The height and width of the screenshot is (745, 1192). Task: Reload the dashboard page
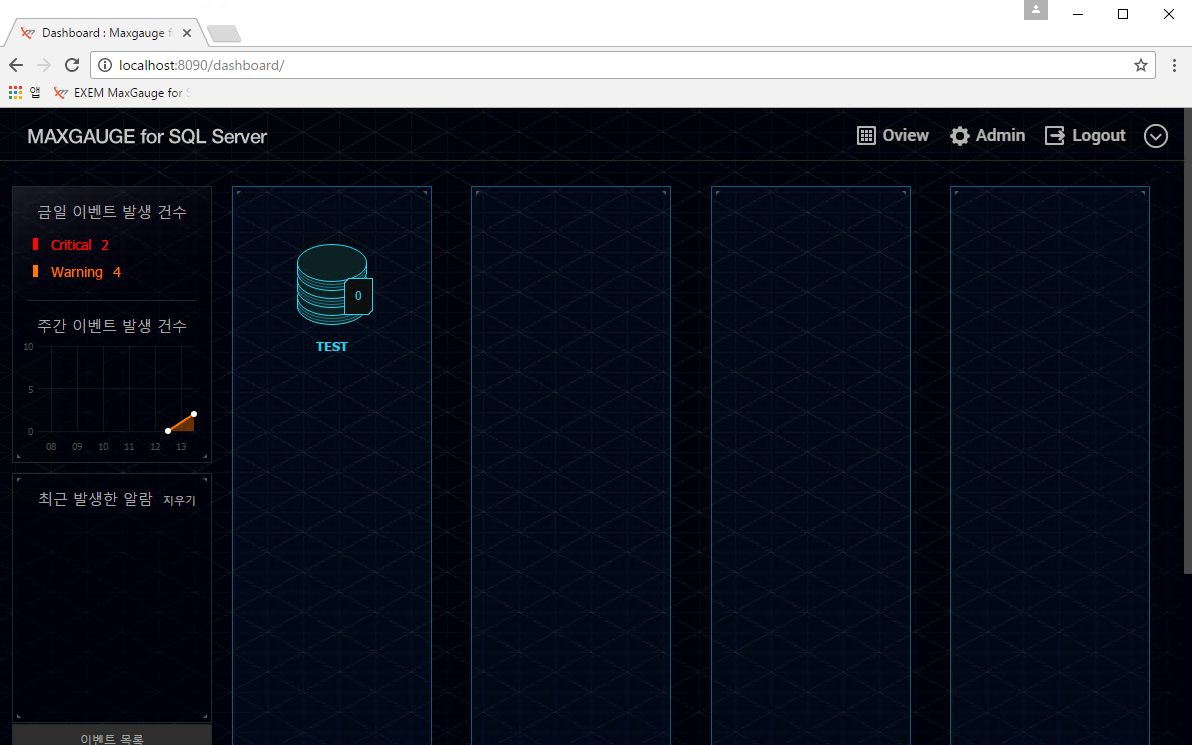pyautogui.click(x=72, y=65)
